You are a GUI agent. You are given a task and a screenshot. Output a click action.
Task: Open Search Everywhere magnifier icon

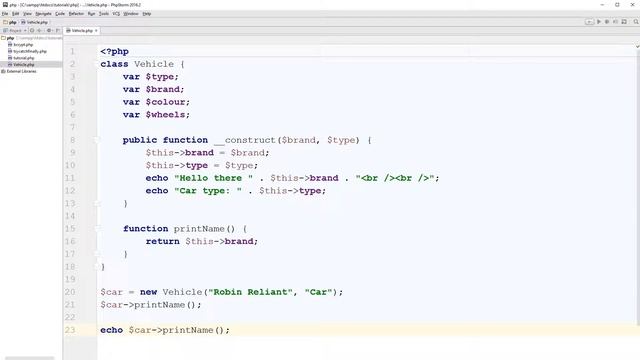(x=636, y=22)
